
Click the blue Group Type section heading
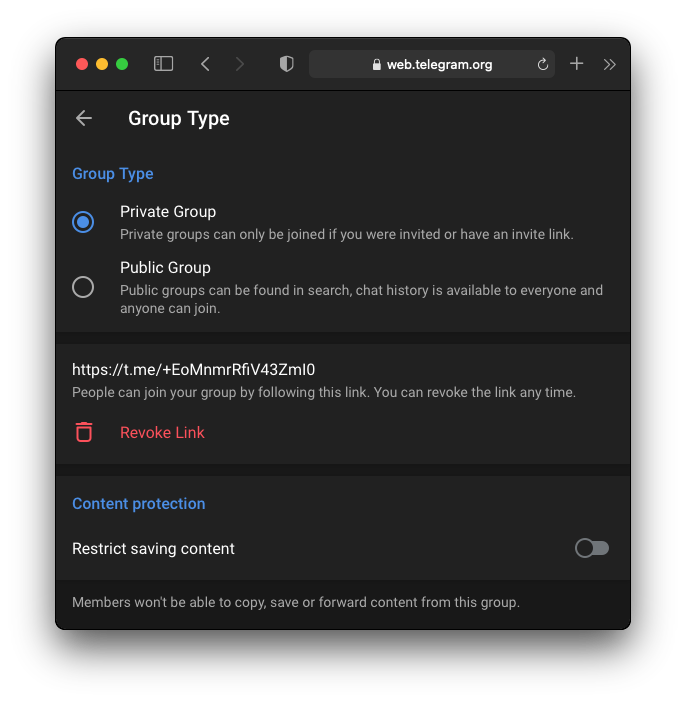[x=113, y=174]
